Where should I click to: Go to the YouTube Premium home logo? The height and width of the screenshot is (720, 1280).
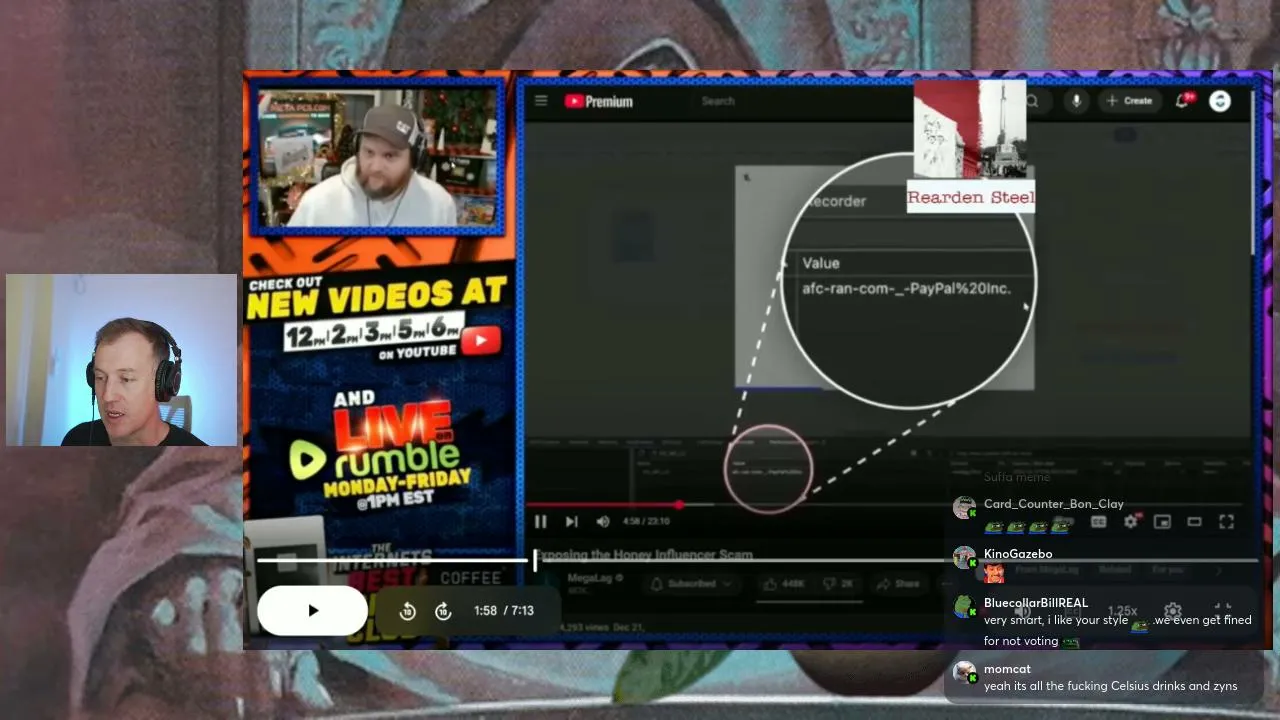599,101
